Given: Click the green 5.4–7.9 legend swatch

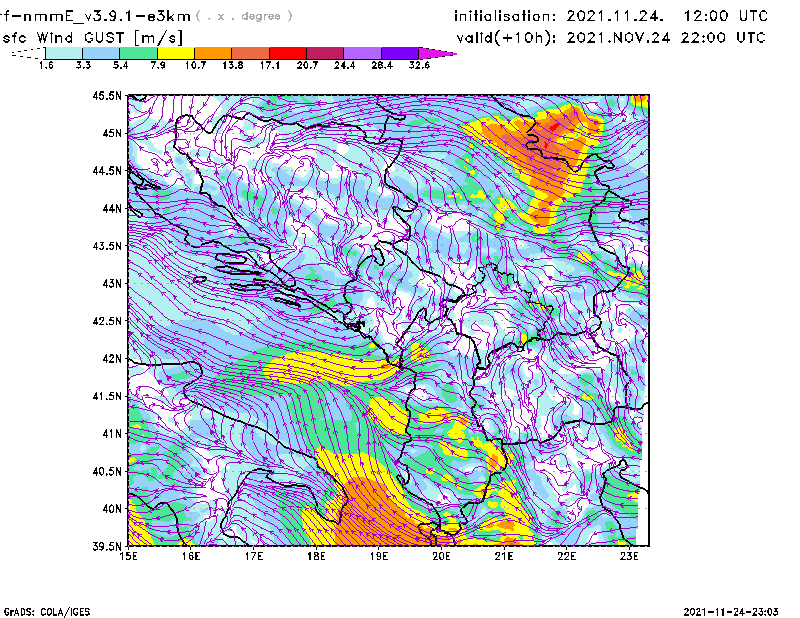Looking at the screenshot, I should (x=139, y=53).
